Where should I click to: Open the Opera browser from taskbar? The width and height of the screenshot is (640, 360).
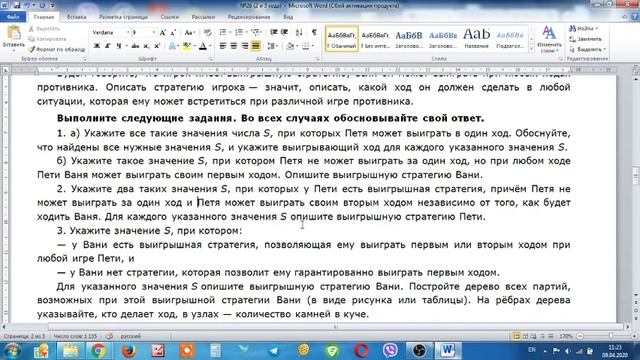coord(361,351)
